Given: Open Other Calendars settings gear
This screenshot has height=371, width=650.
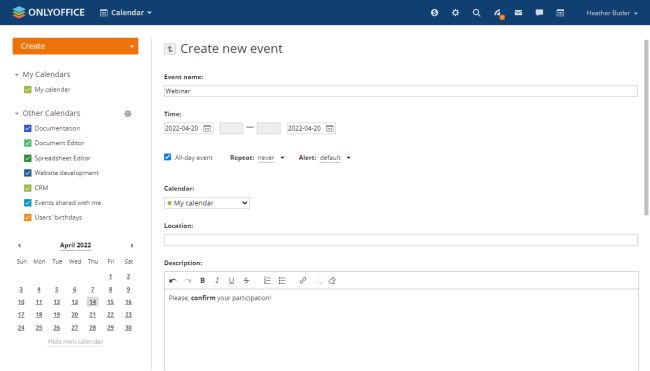Looking at the screenshot, I should click(x=128, y=114).
